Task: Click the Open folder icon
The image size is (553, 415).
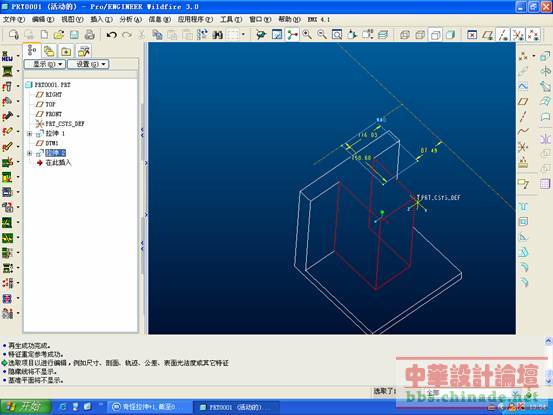Action: tap(59, 35)
